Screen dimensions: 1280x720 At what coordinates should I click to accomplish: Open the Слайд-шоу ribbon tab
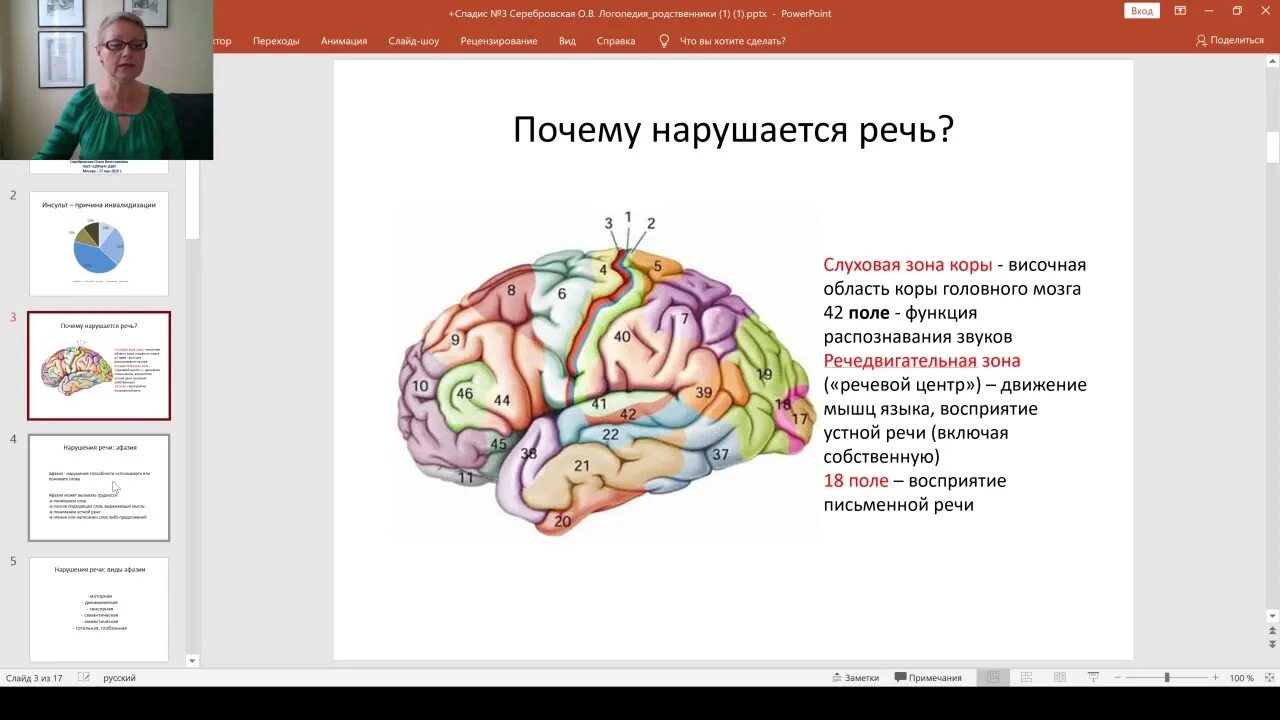pyautogui.click(x=414, y=41)
